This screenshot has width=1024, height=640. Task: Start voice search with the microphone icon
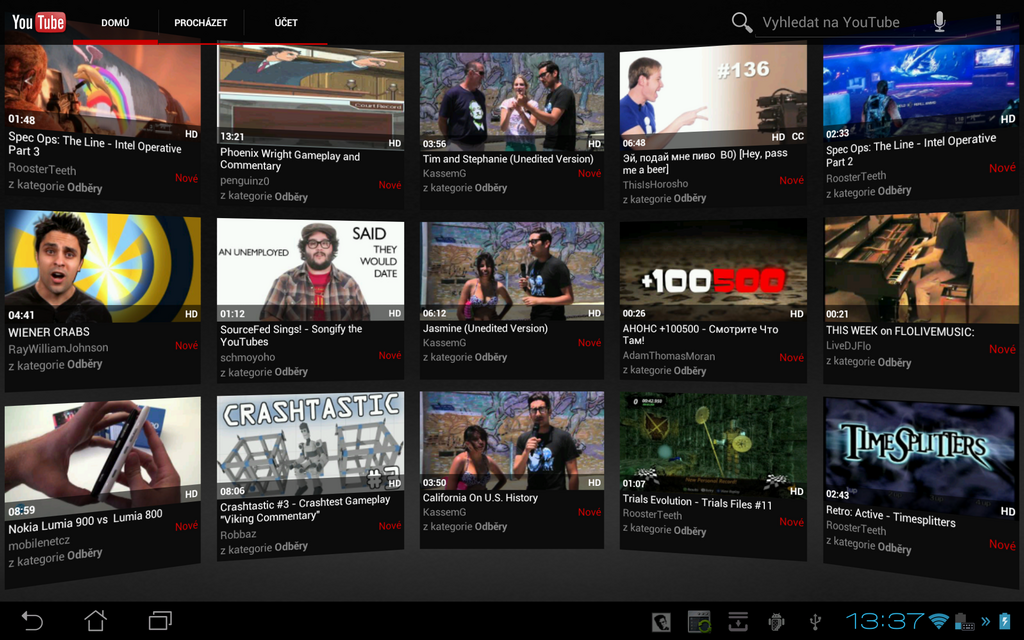[938, 21]
